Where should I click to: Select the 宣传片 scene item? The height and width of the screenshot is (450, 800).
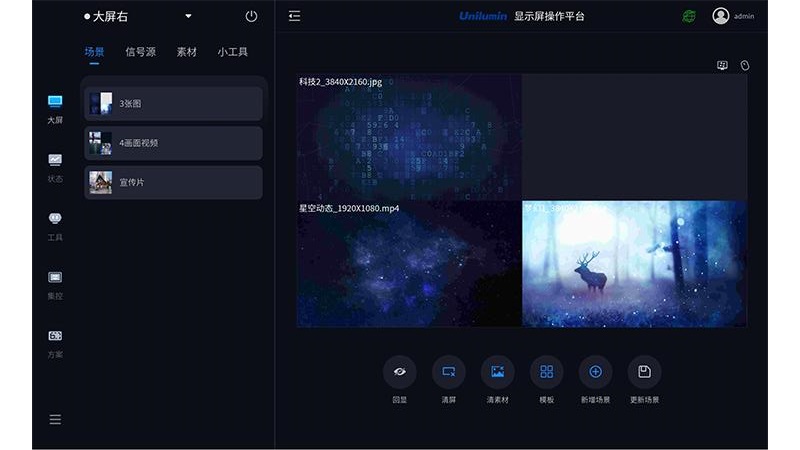point(173,183)
